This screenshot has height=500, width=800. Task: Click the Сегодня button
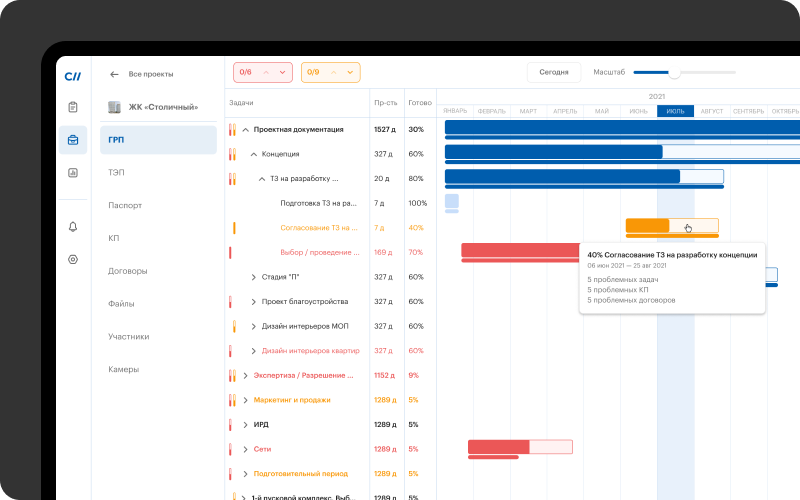point(554,72)
